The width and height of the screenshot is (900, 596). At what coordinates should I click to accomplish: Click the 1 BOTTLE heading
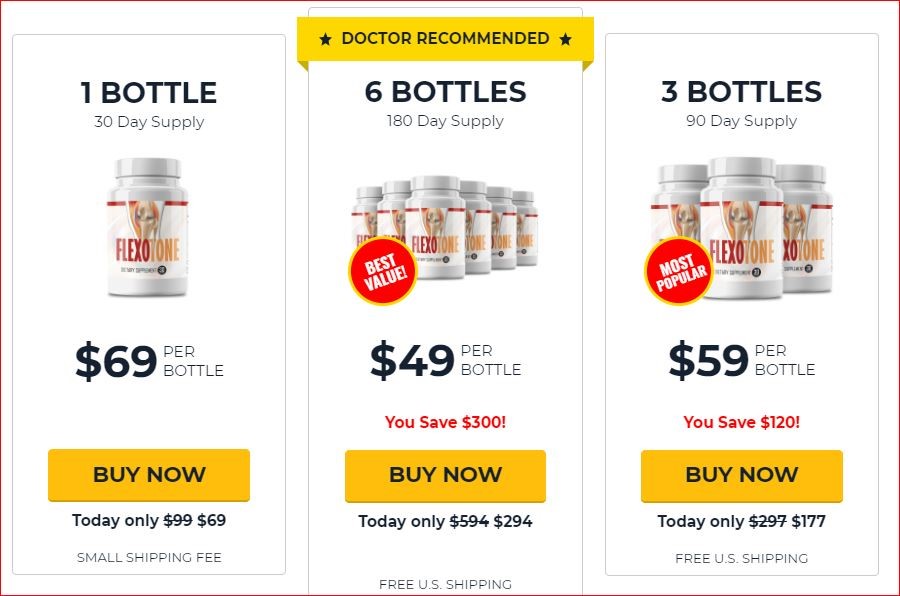149,92
